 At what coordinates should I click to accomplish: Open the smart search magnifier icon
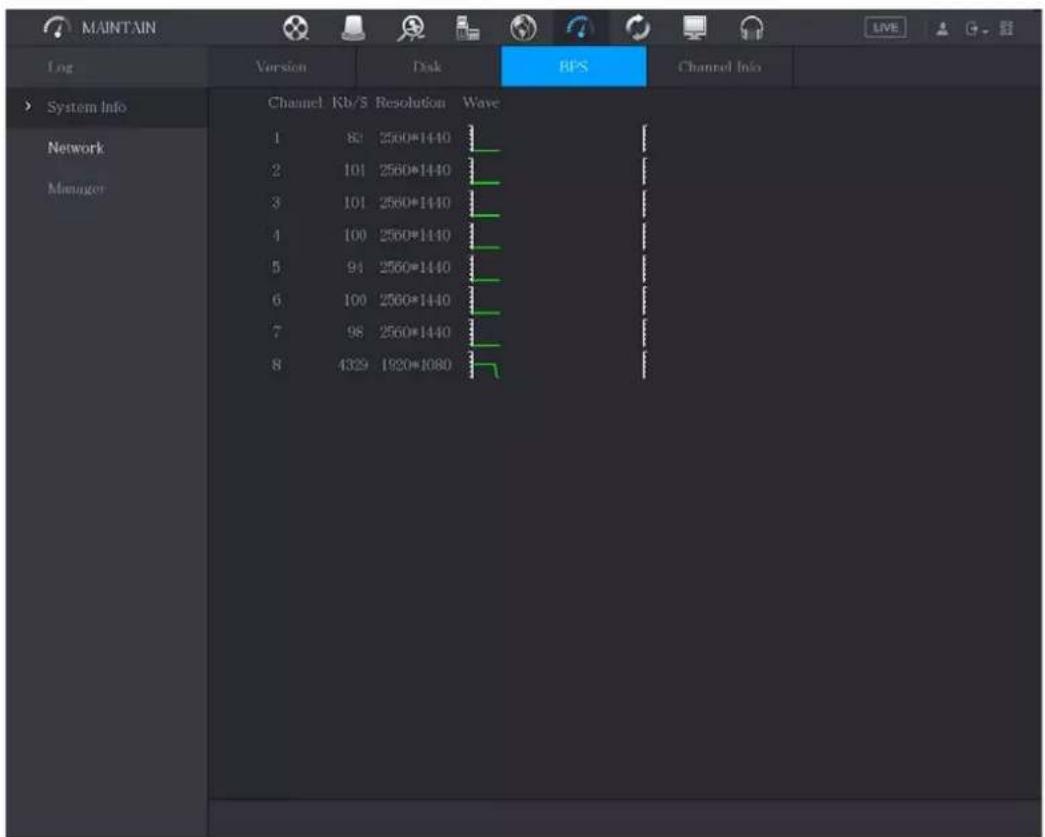(411, 29)
